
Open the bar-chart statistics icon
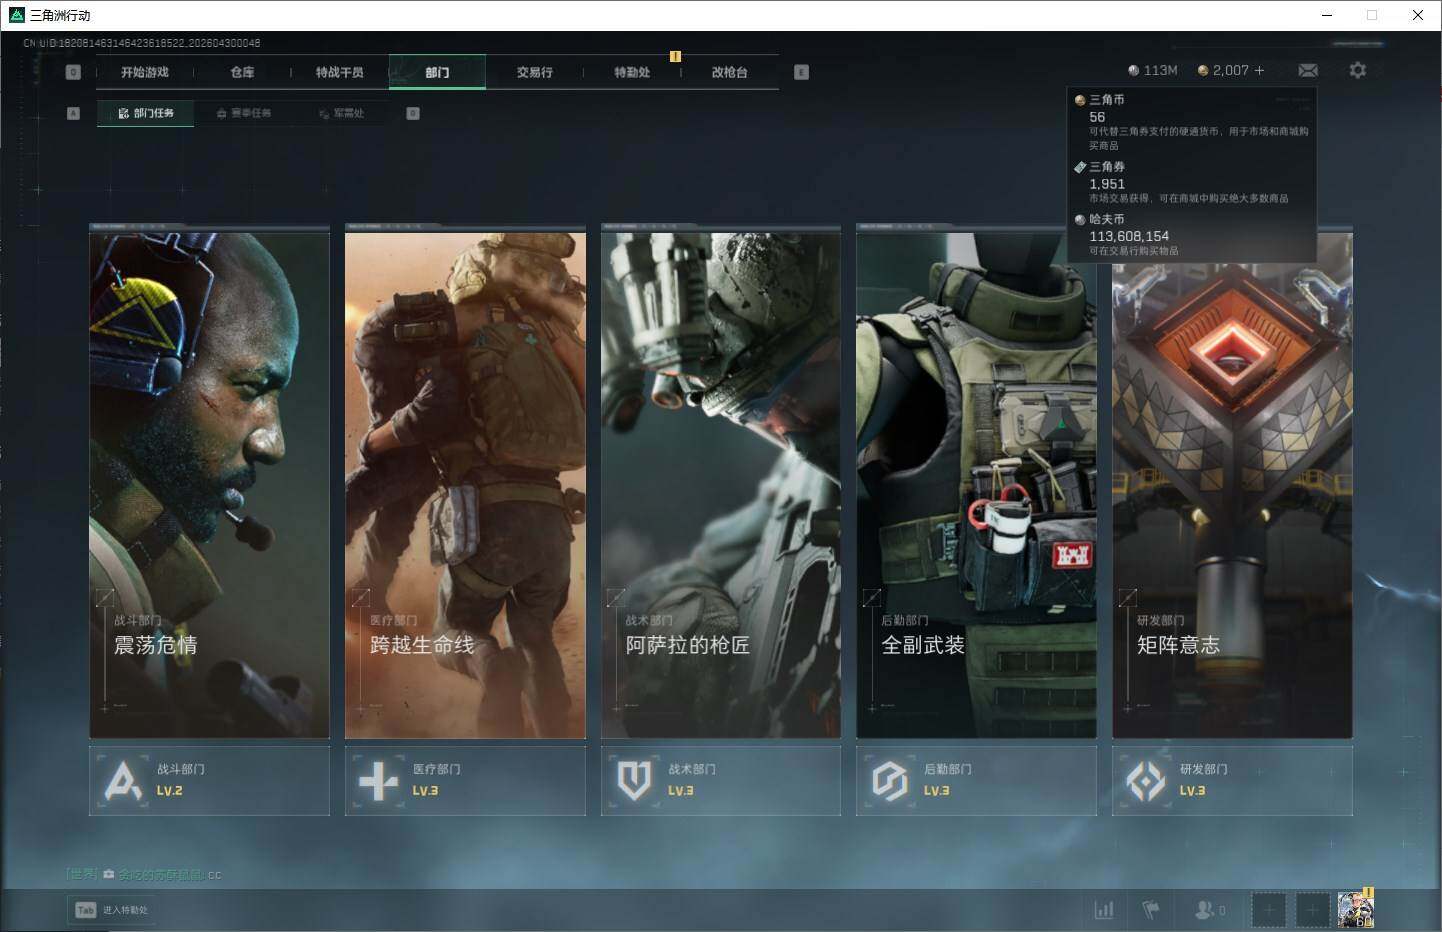click(x=1104, y=909)
